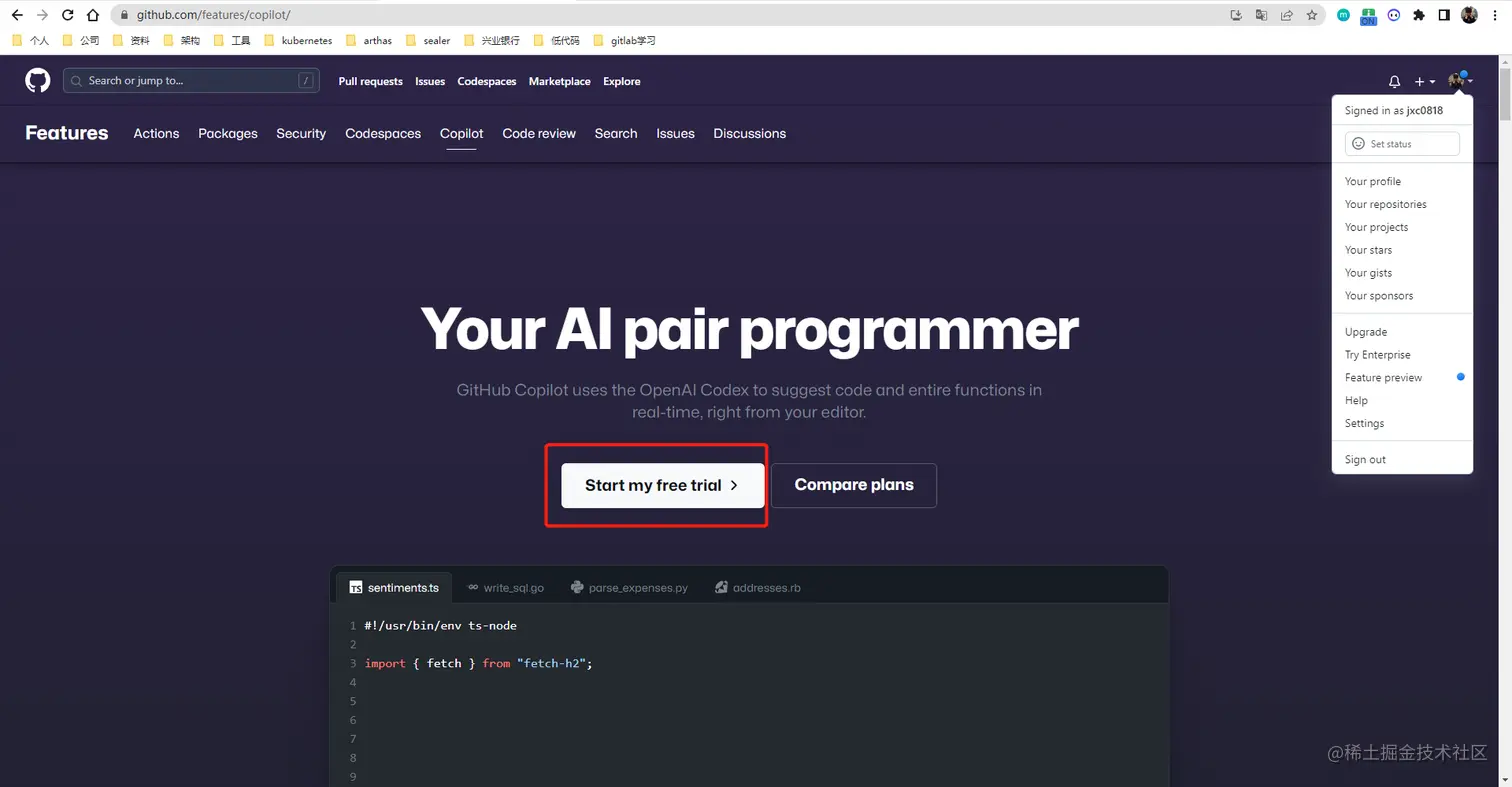Screen dimensions: 1512x787
Task: Click the lock icon in address bar
Action: click(123, 15)
